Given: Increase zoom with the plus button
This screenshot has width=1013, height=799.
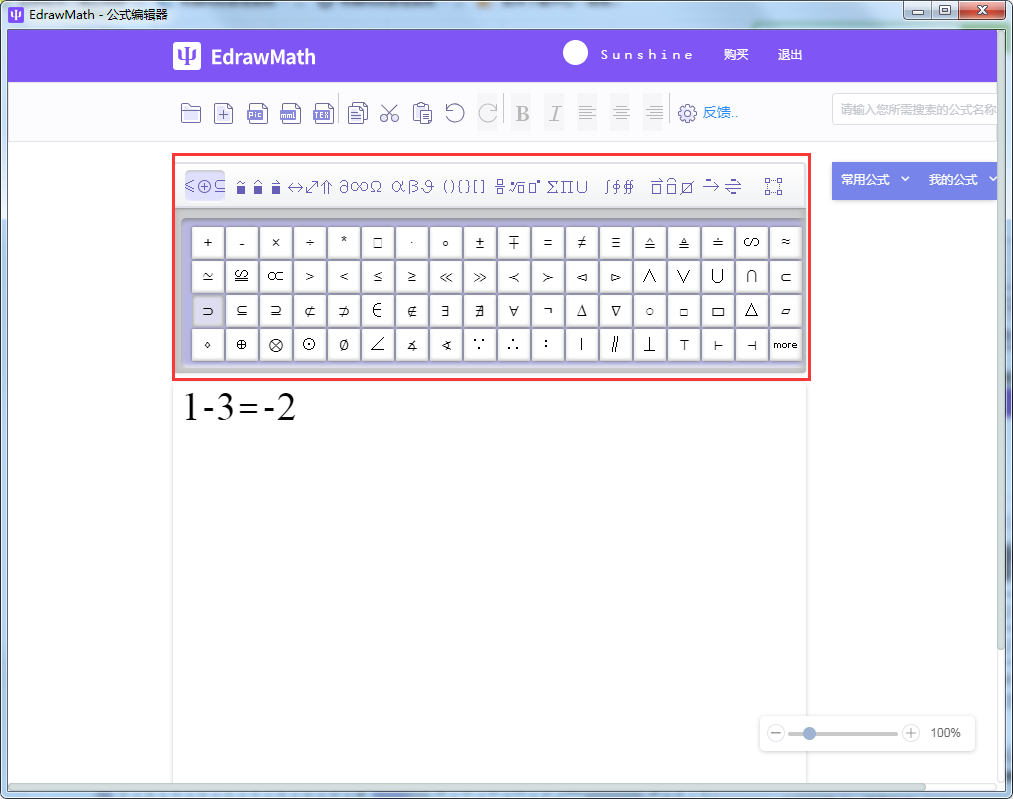Looking at the screenshot, I should 911,733.
